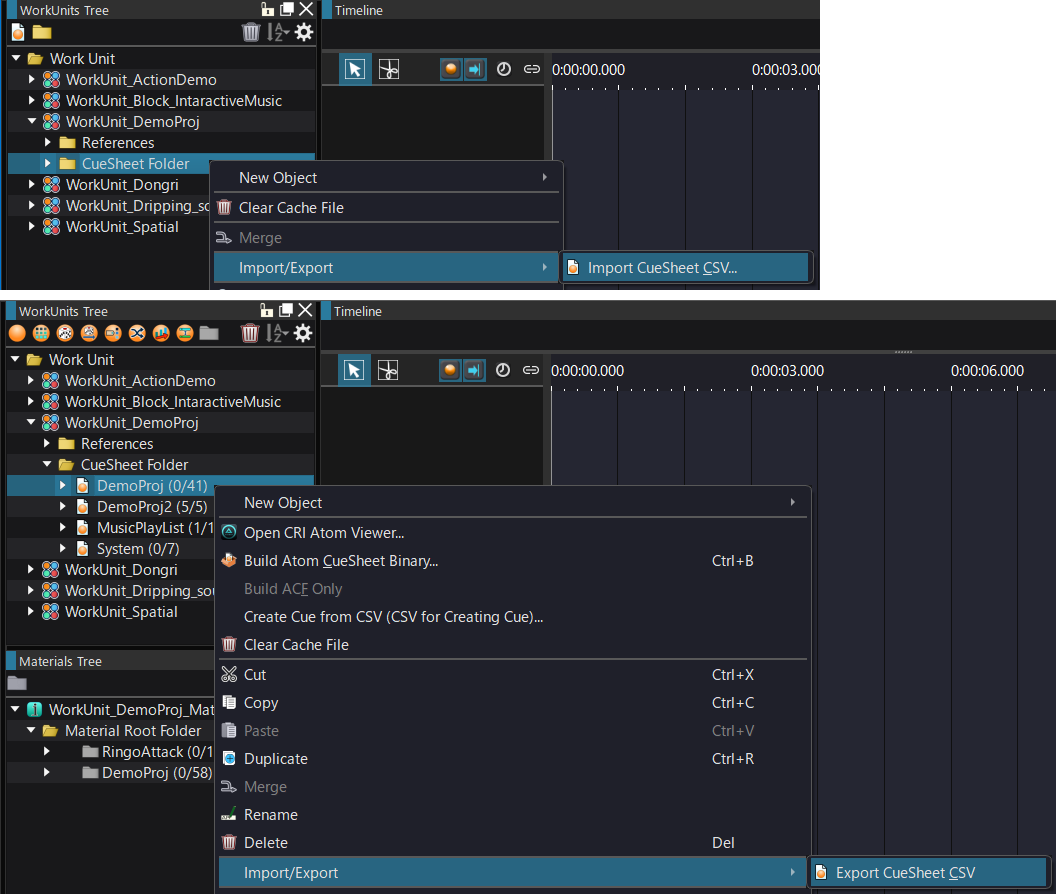1056x894 pixels.
Task: Choose Delete in lower context menu
Action: (513, 843)
